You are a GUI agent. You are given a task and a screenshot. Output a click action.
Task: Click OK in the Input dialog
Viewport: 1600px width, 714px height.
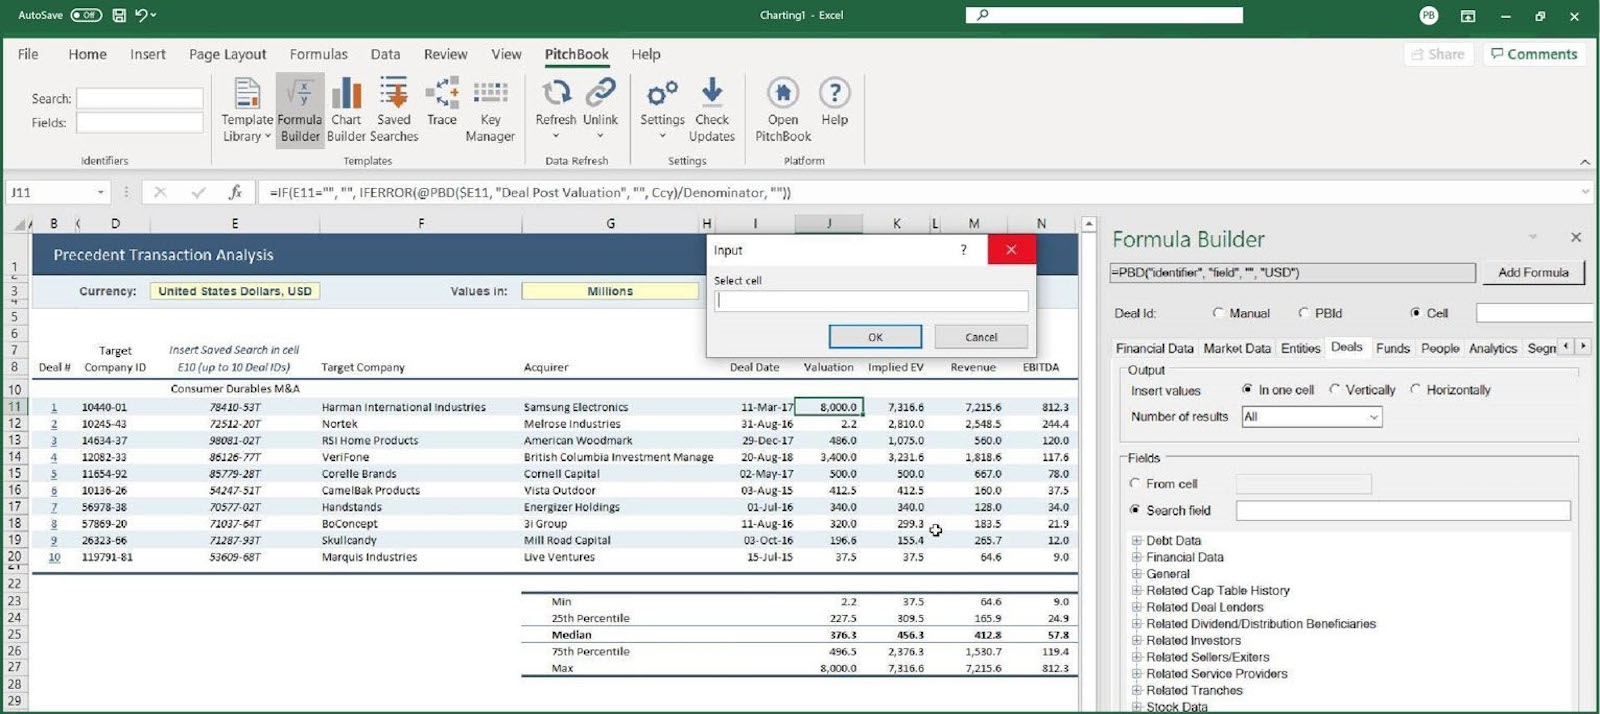click(x=875, y=337)
